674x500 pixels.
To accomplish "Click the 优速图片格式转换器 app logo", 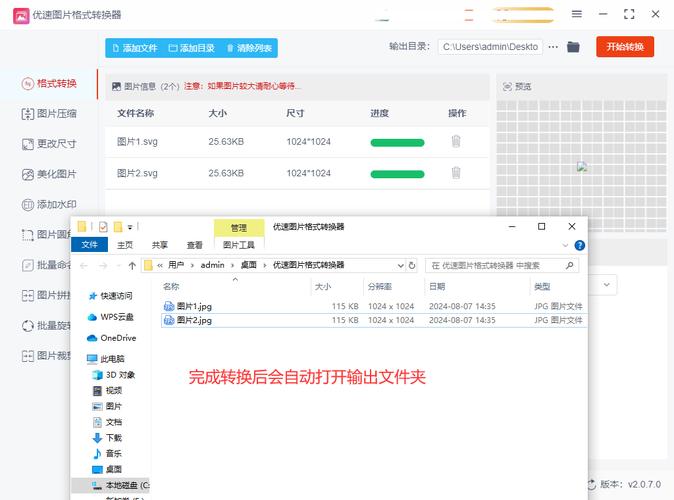I will pyautogui.click(x=21, y=15).
